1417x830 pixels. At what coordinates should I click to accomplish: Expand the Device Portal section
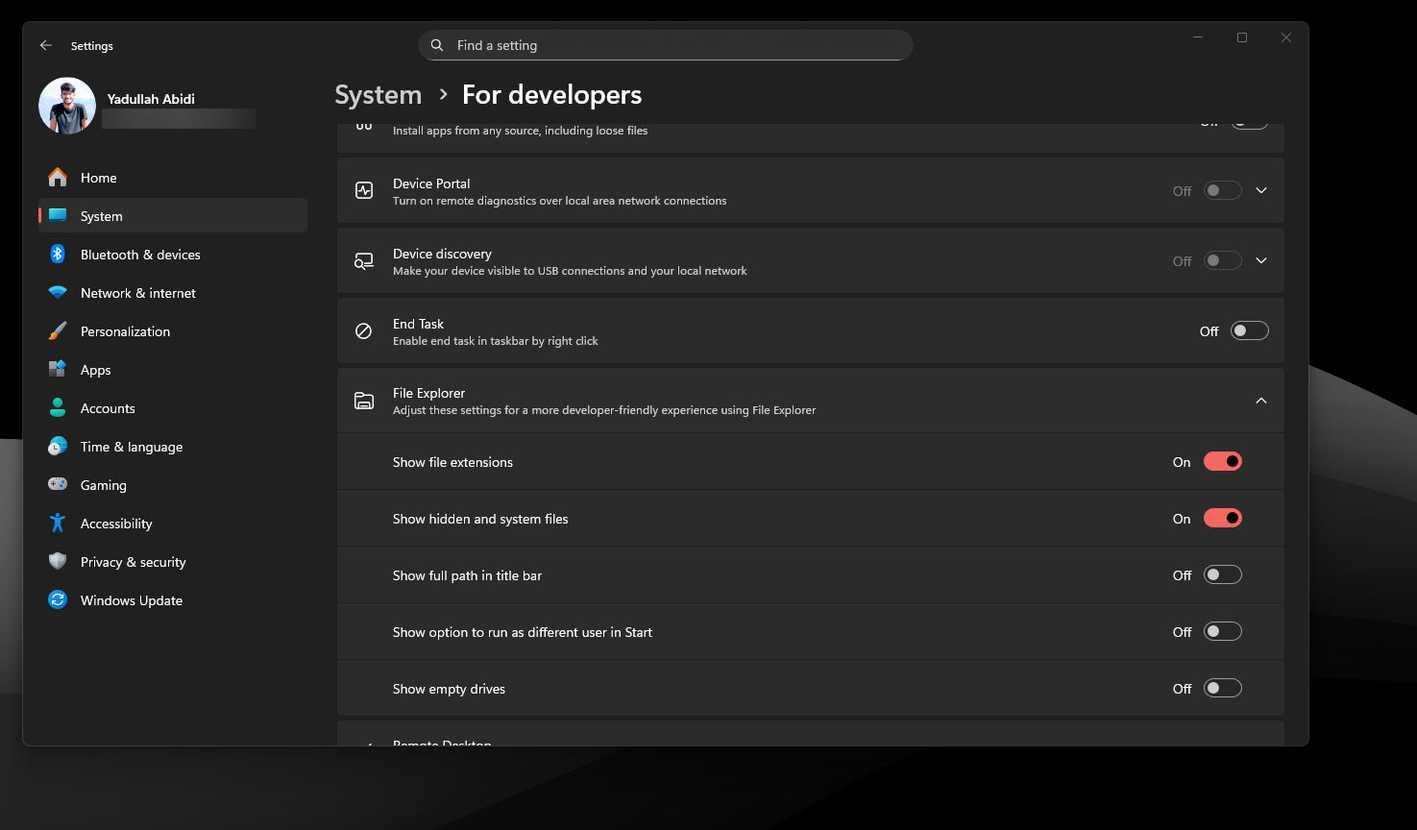tap(1261, 191)
